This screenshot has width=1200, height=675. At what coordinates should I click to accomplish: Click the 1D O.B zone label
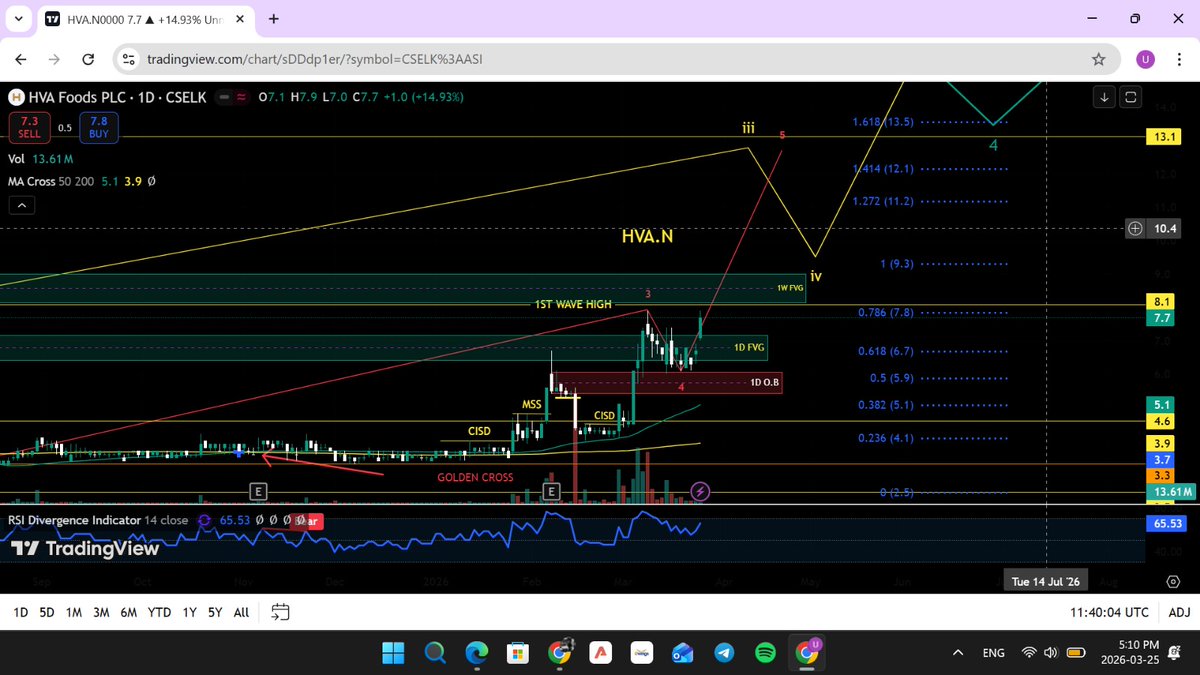click(765, 383)
